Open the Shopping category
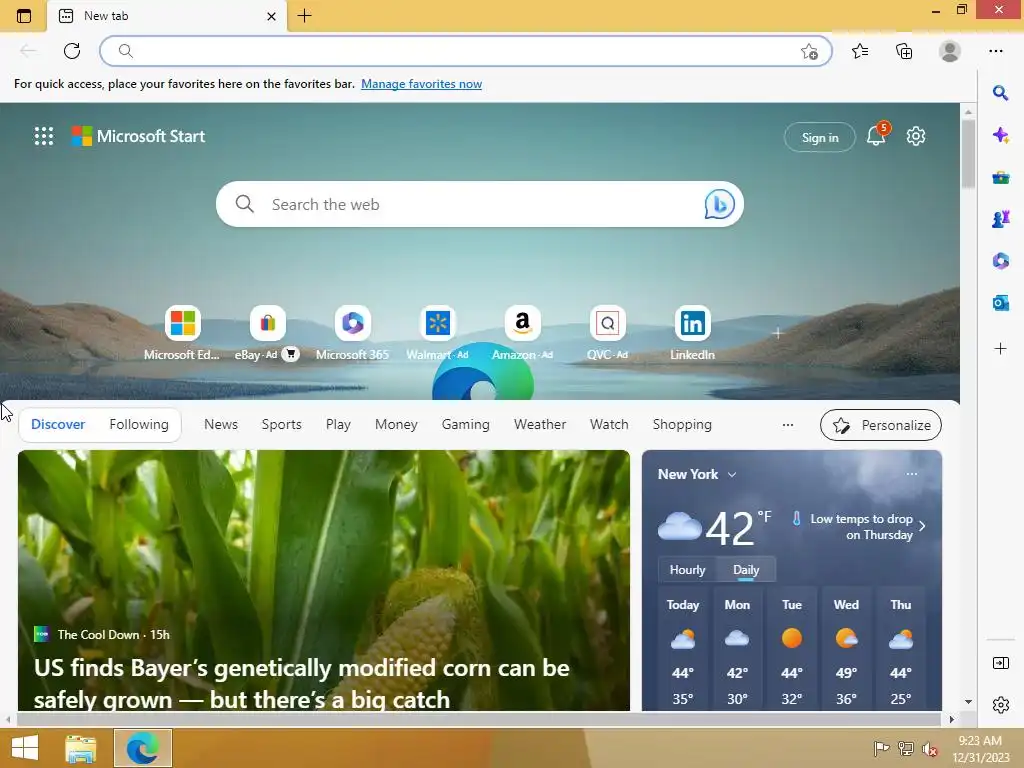Image resolution: width=1024 pixels, height=768 pixels. point(682,424)
